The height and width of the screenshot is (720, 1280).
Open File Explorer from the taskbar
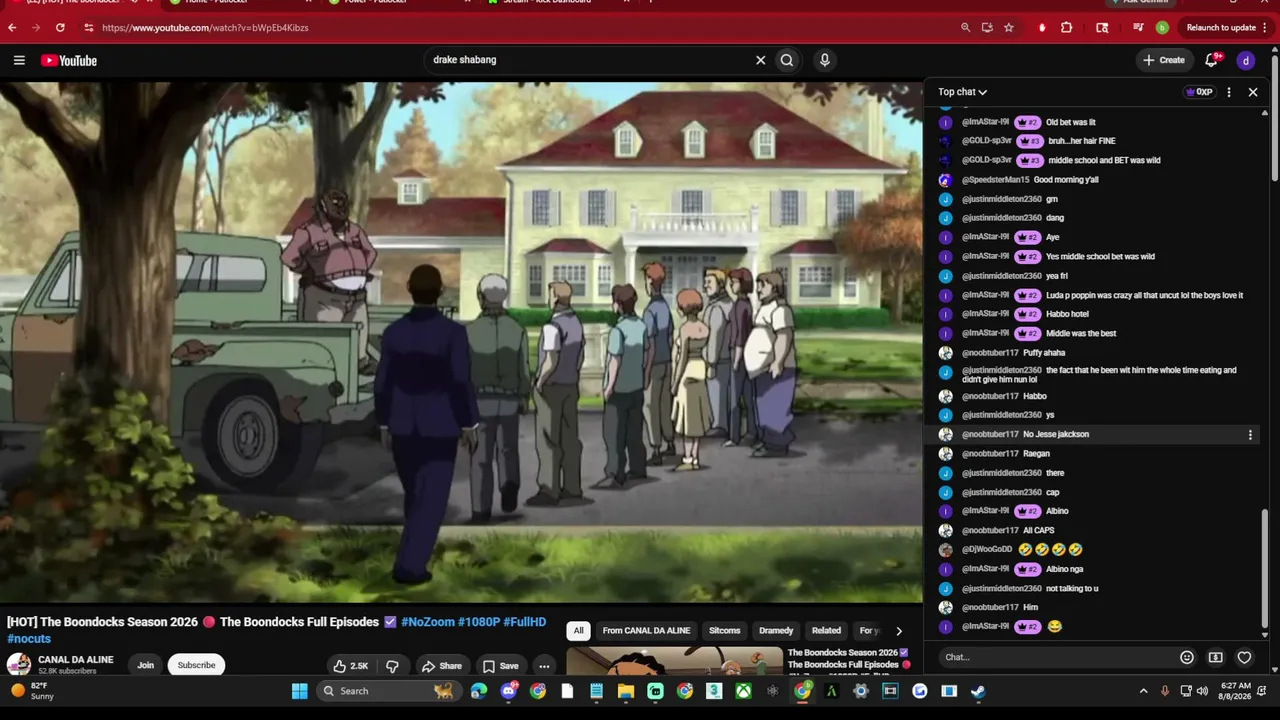click(x=626, y=691)
